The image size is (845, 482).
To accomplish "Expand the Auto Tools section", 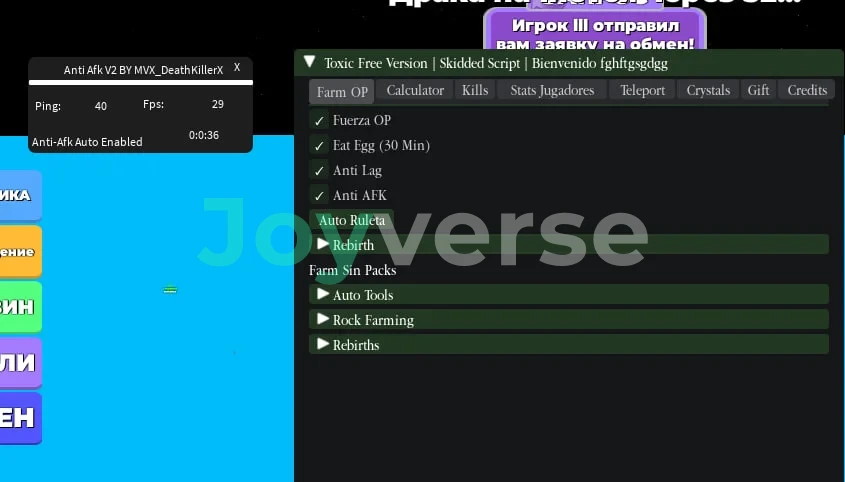I will tap(323, 294).
